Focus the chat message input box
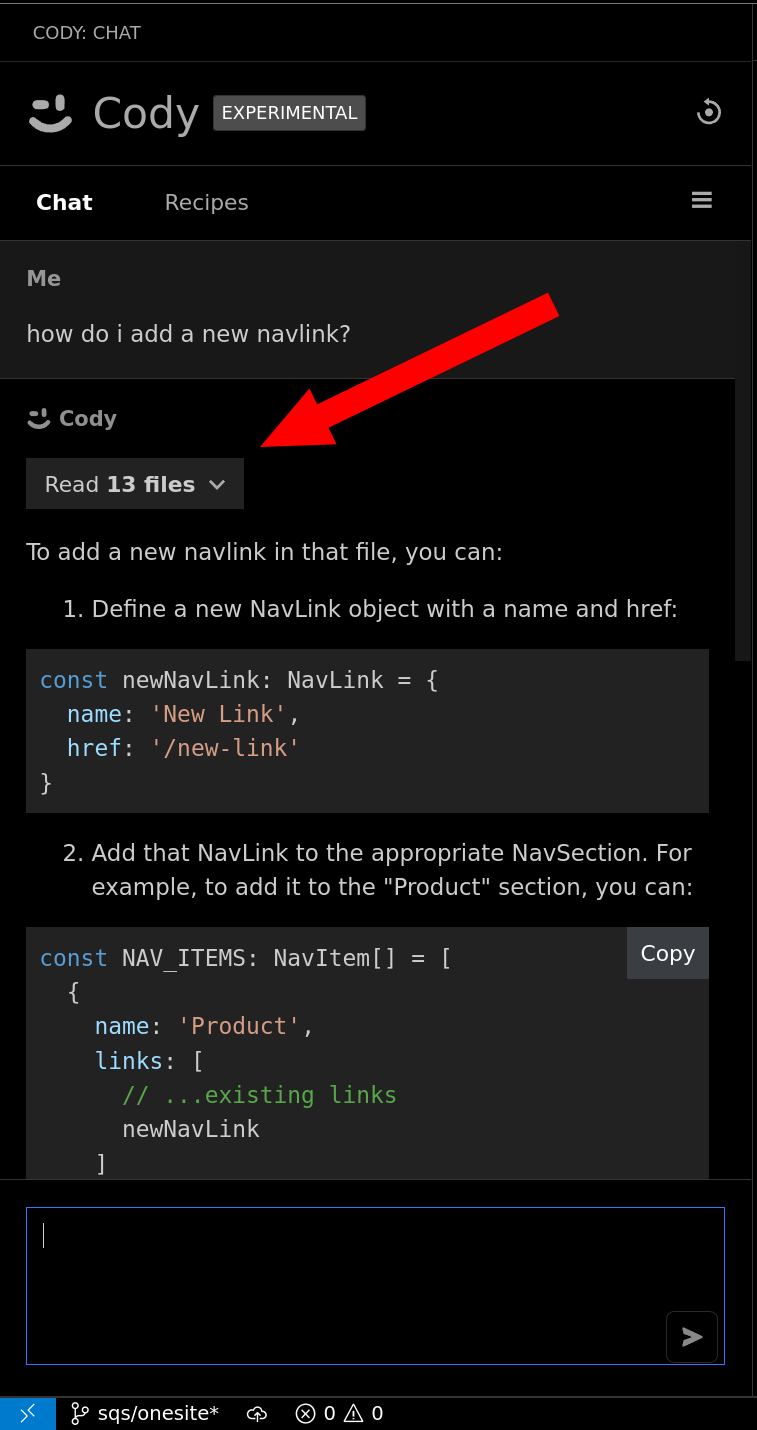This screenshot has width=757, height=1430. (375, 1286)
